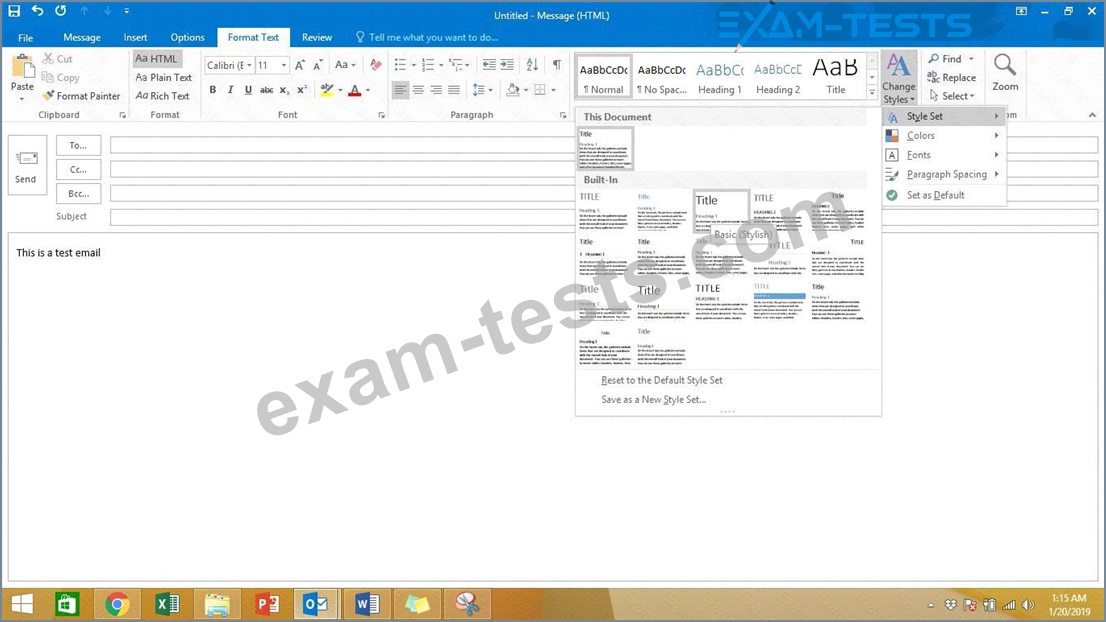Image resolution: width=1106 pixels, height=622 pixels.
Task: Sort the selected text
Action: click(533, 65)
